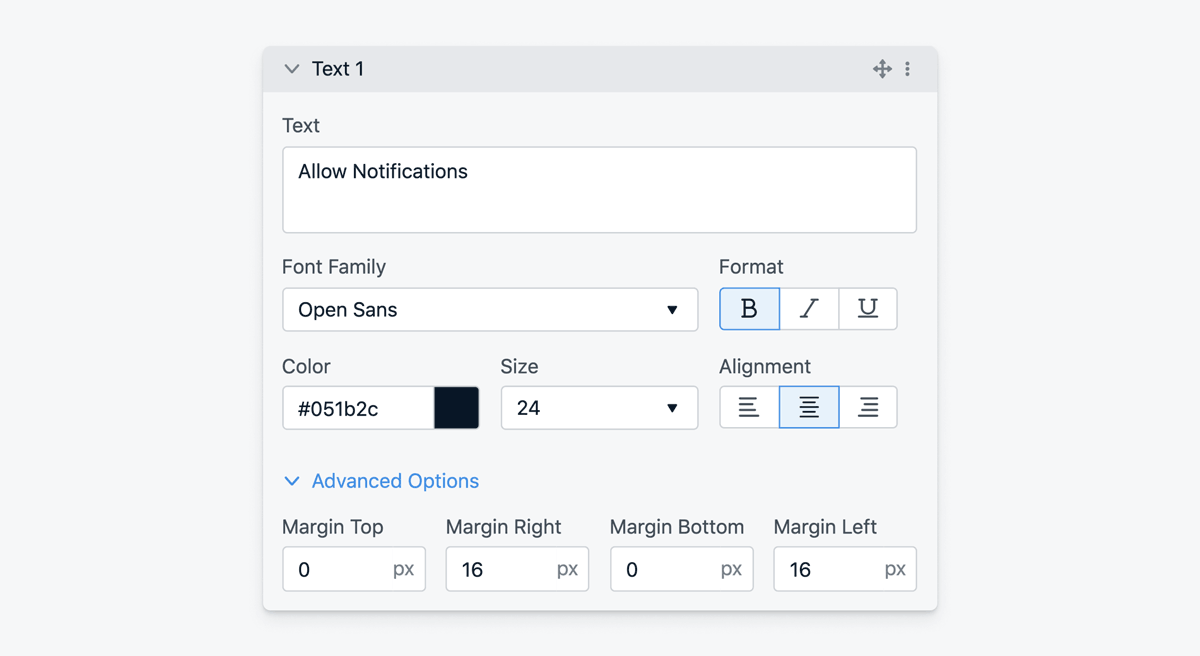This screenshot has height=656, width=1200.
Task: Click the Color label
Action: (306, 366)
